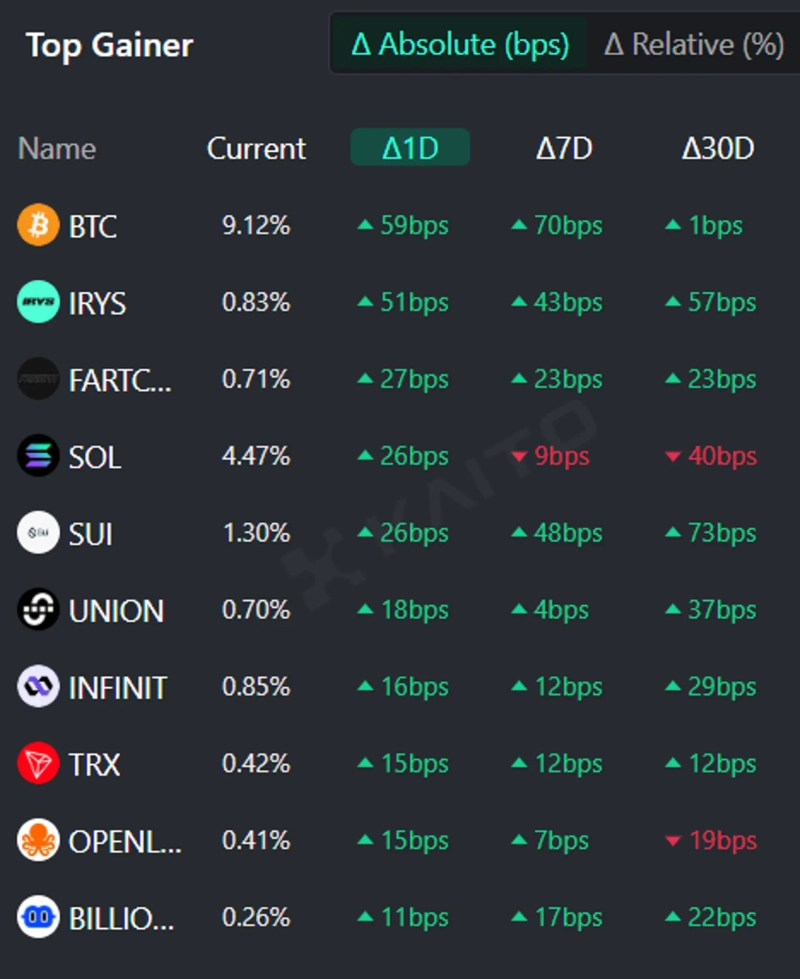This screenshot has width=800, height=979.
Task: Click SOL's red 40bps 30-day value
Action: pos(711,456)
